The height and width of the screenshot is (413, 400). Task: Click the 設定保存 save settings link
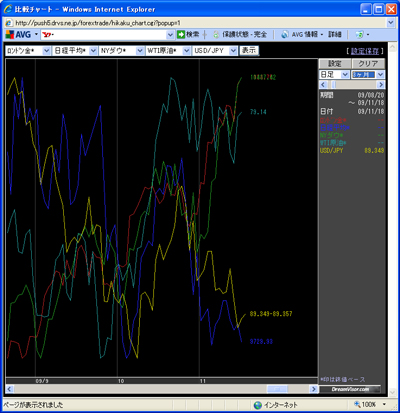coord(365,51)
